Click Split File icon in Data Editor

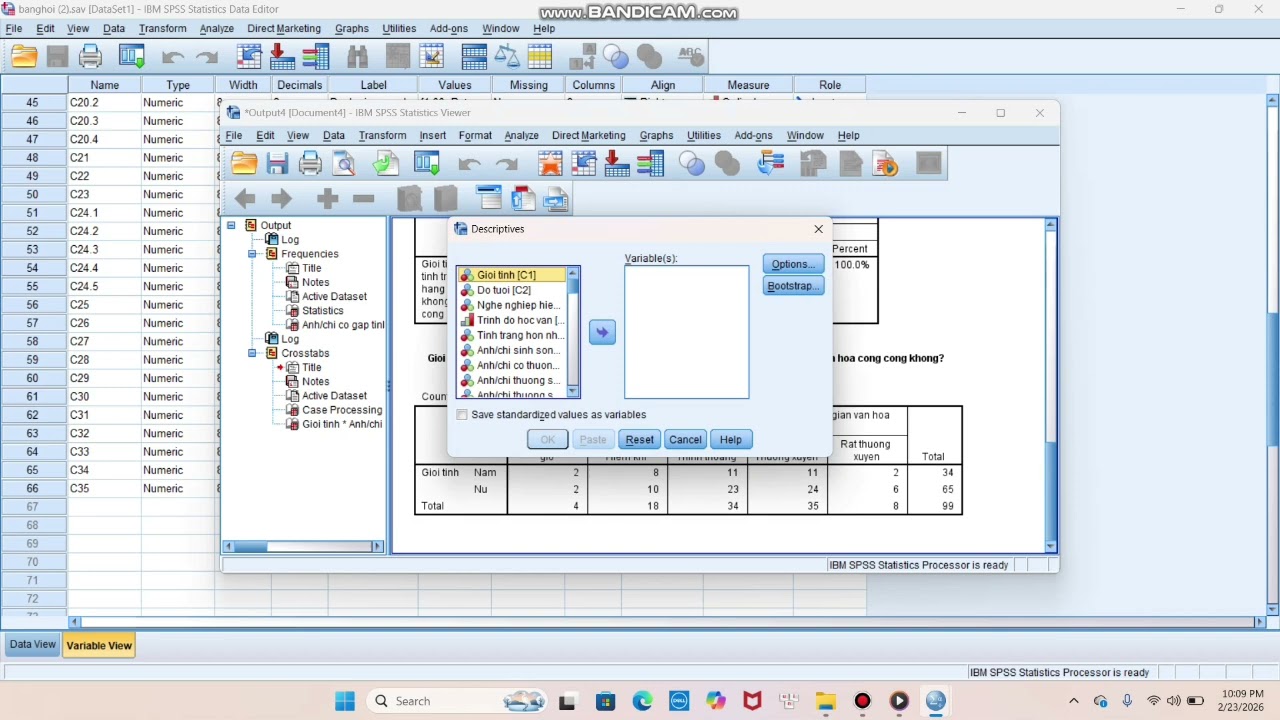(474, 57)
